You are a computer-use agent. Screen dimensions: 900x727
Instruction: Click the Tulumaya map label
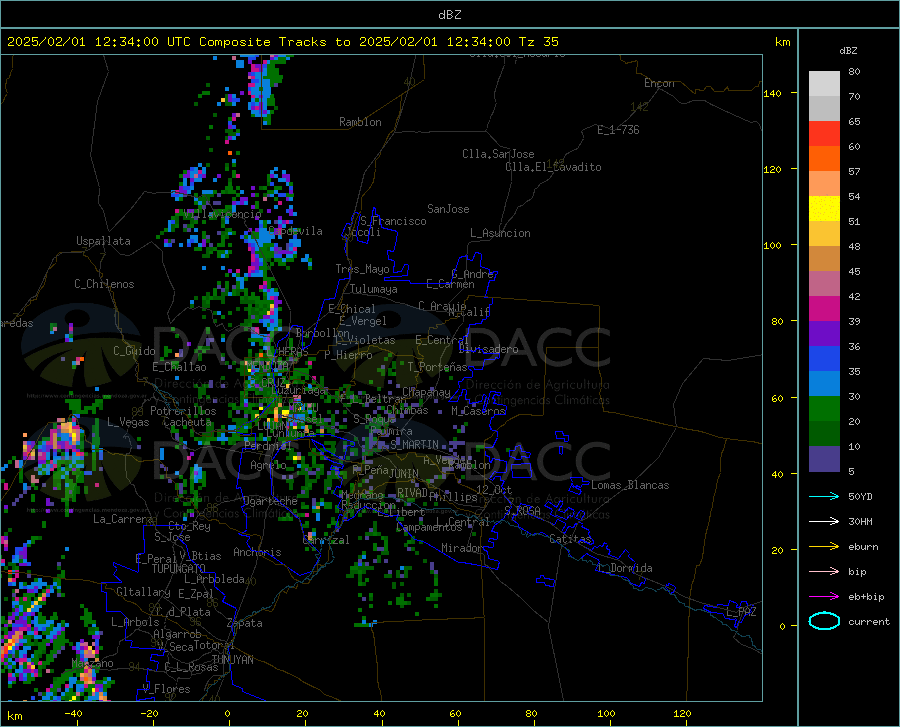374,289
